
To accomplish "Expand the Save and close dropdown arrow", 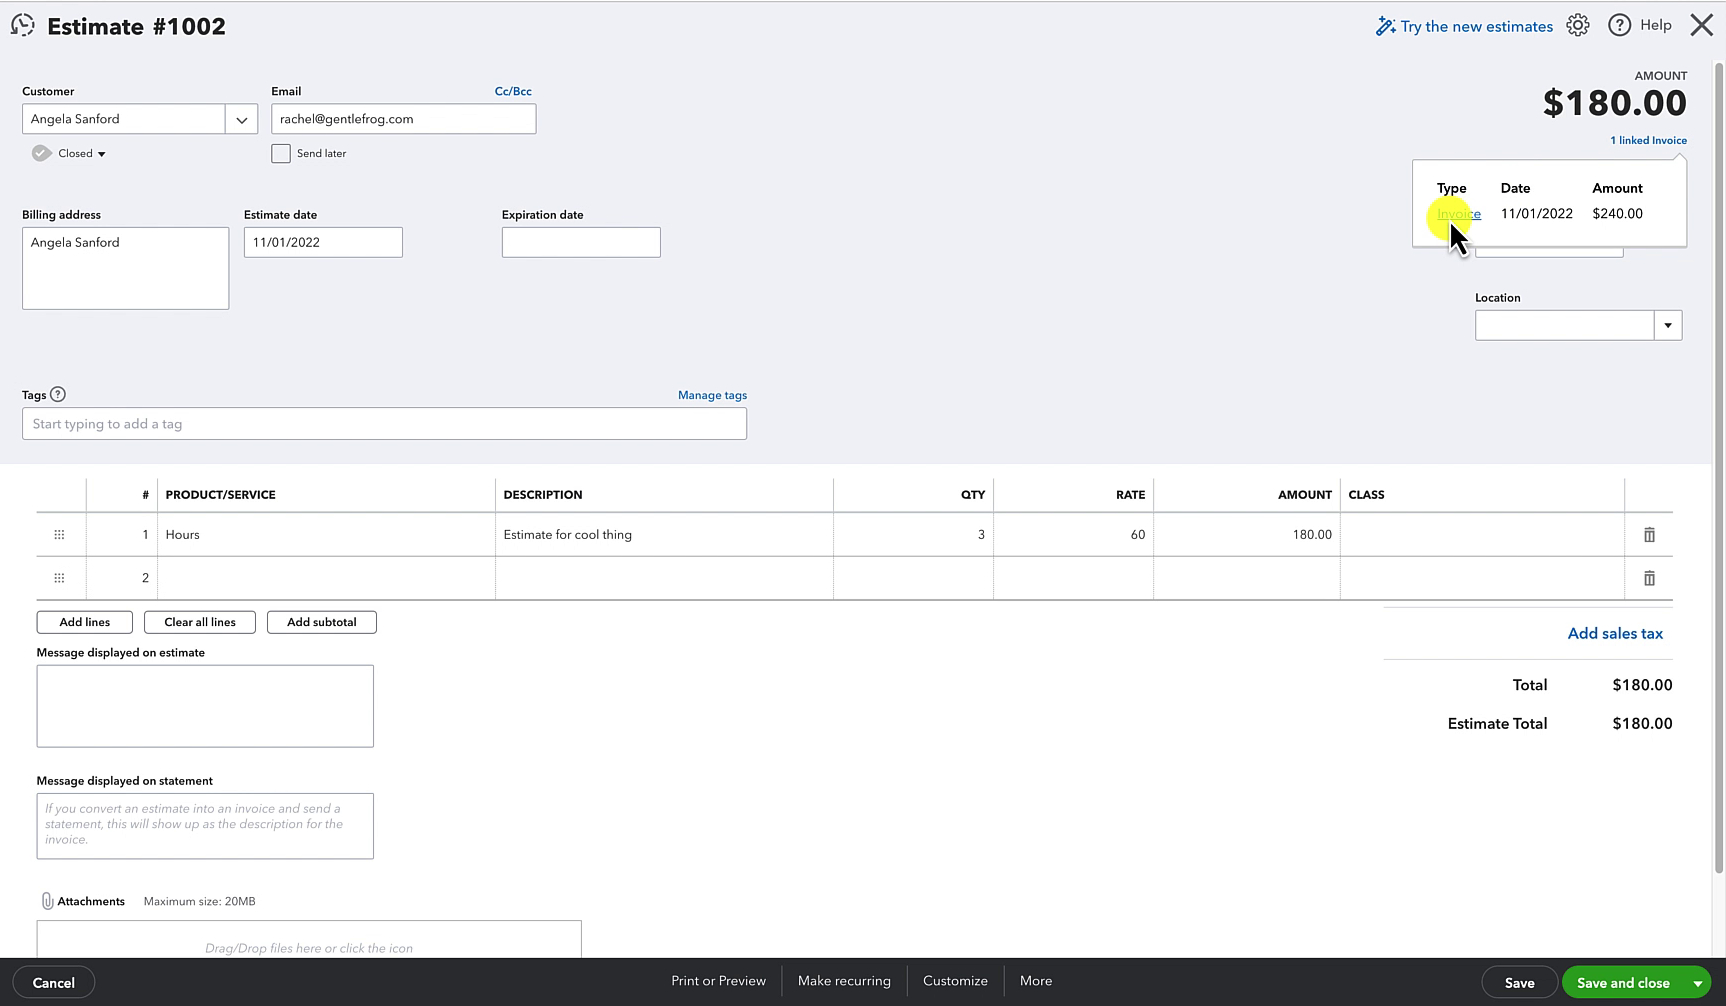I will click(1695, 982).
